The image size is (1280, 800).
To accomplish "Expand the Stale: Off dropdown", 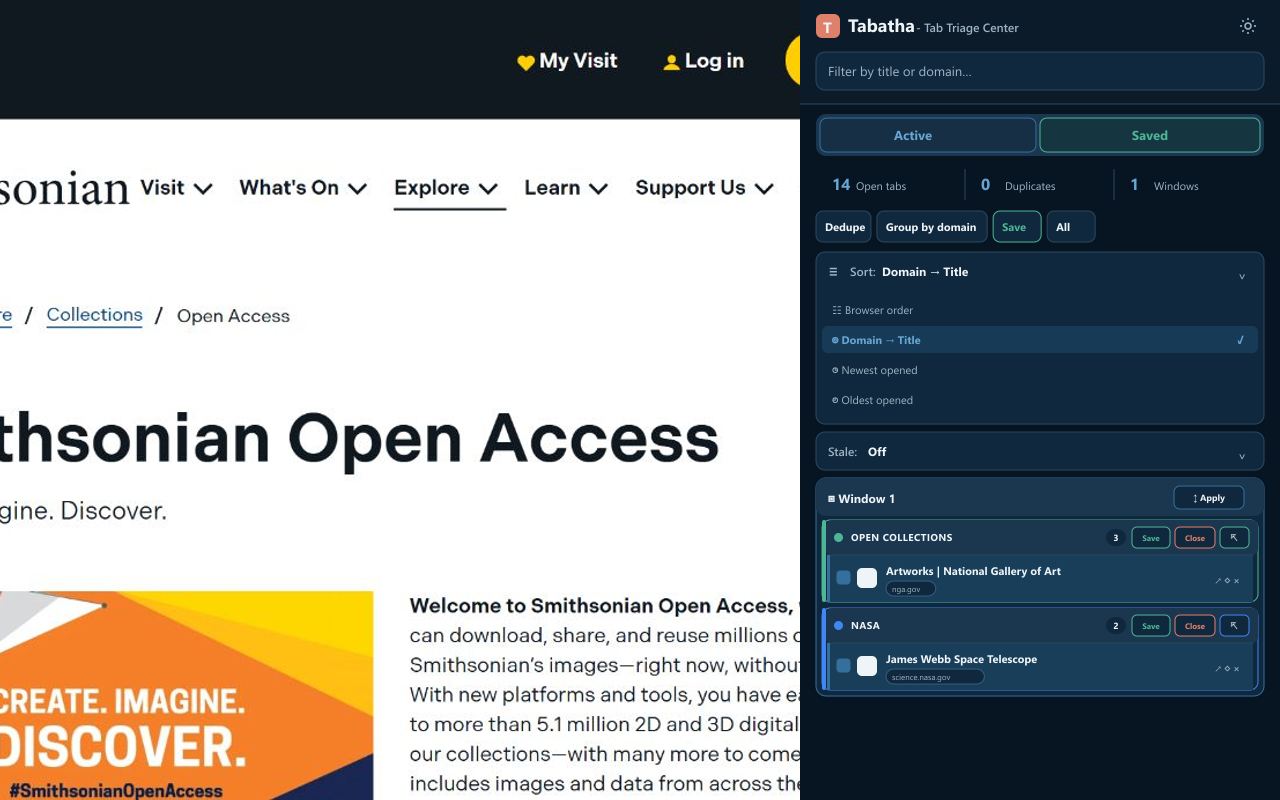I will click(x=1040, y=452).
